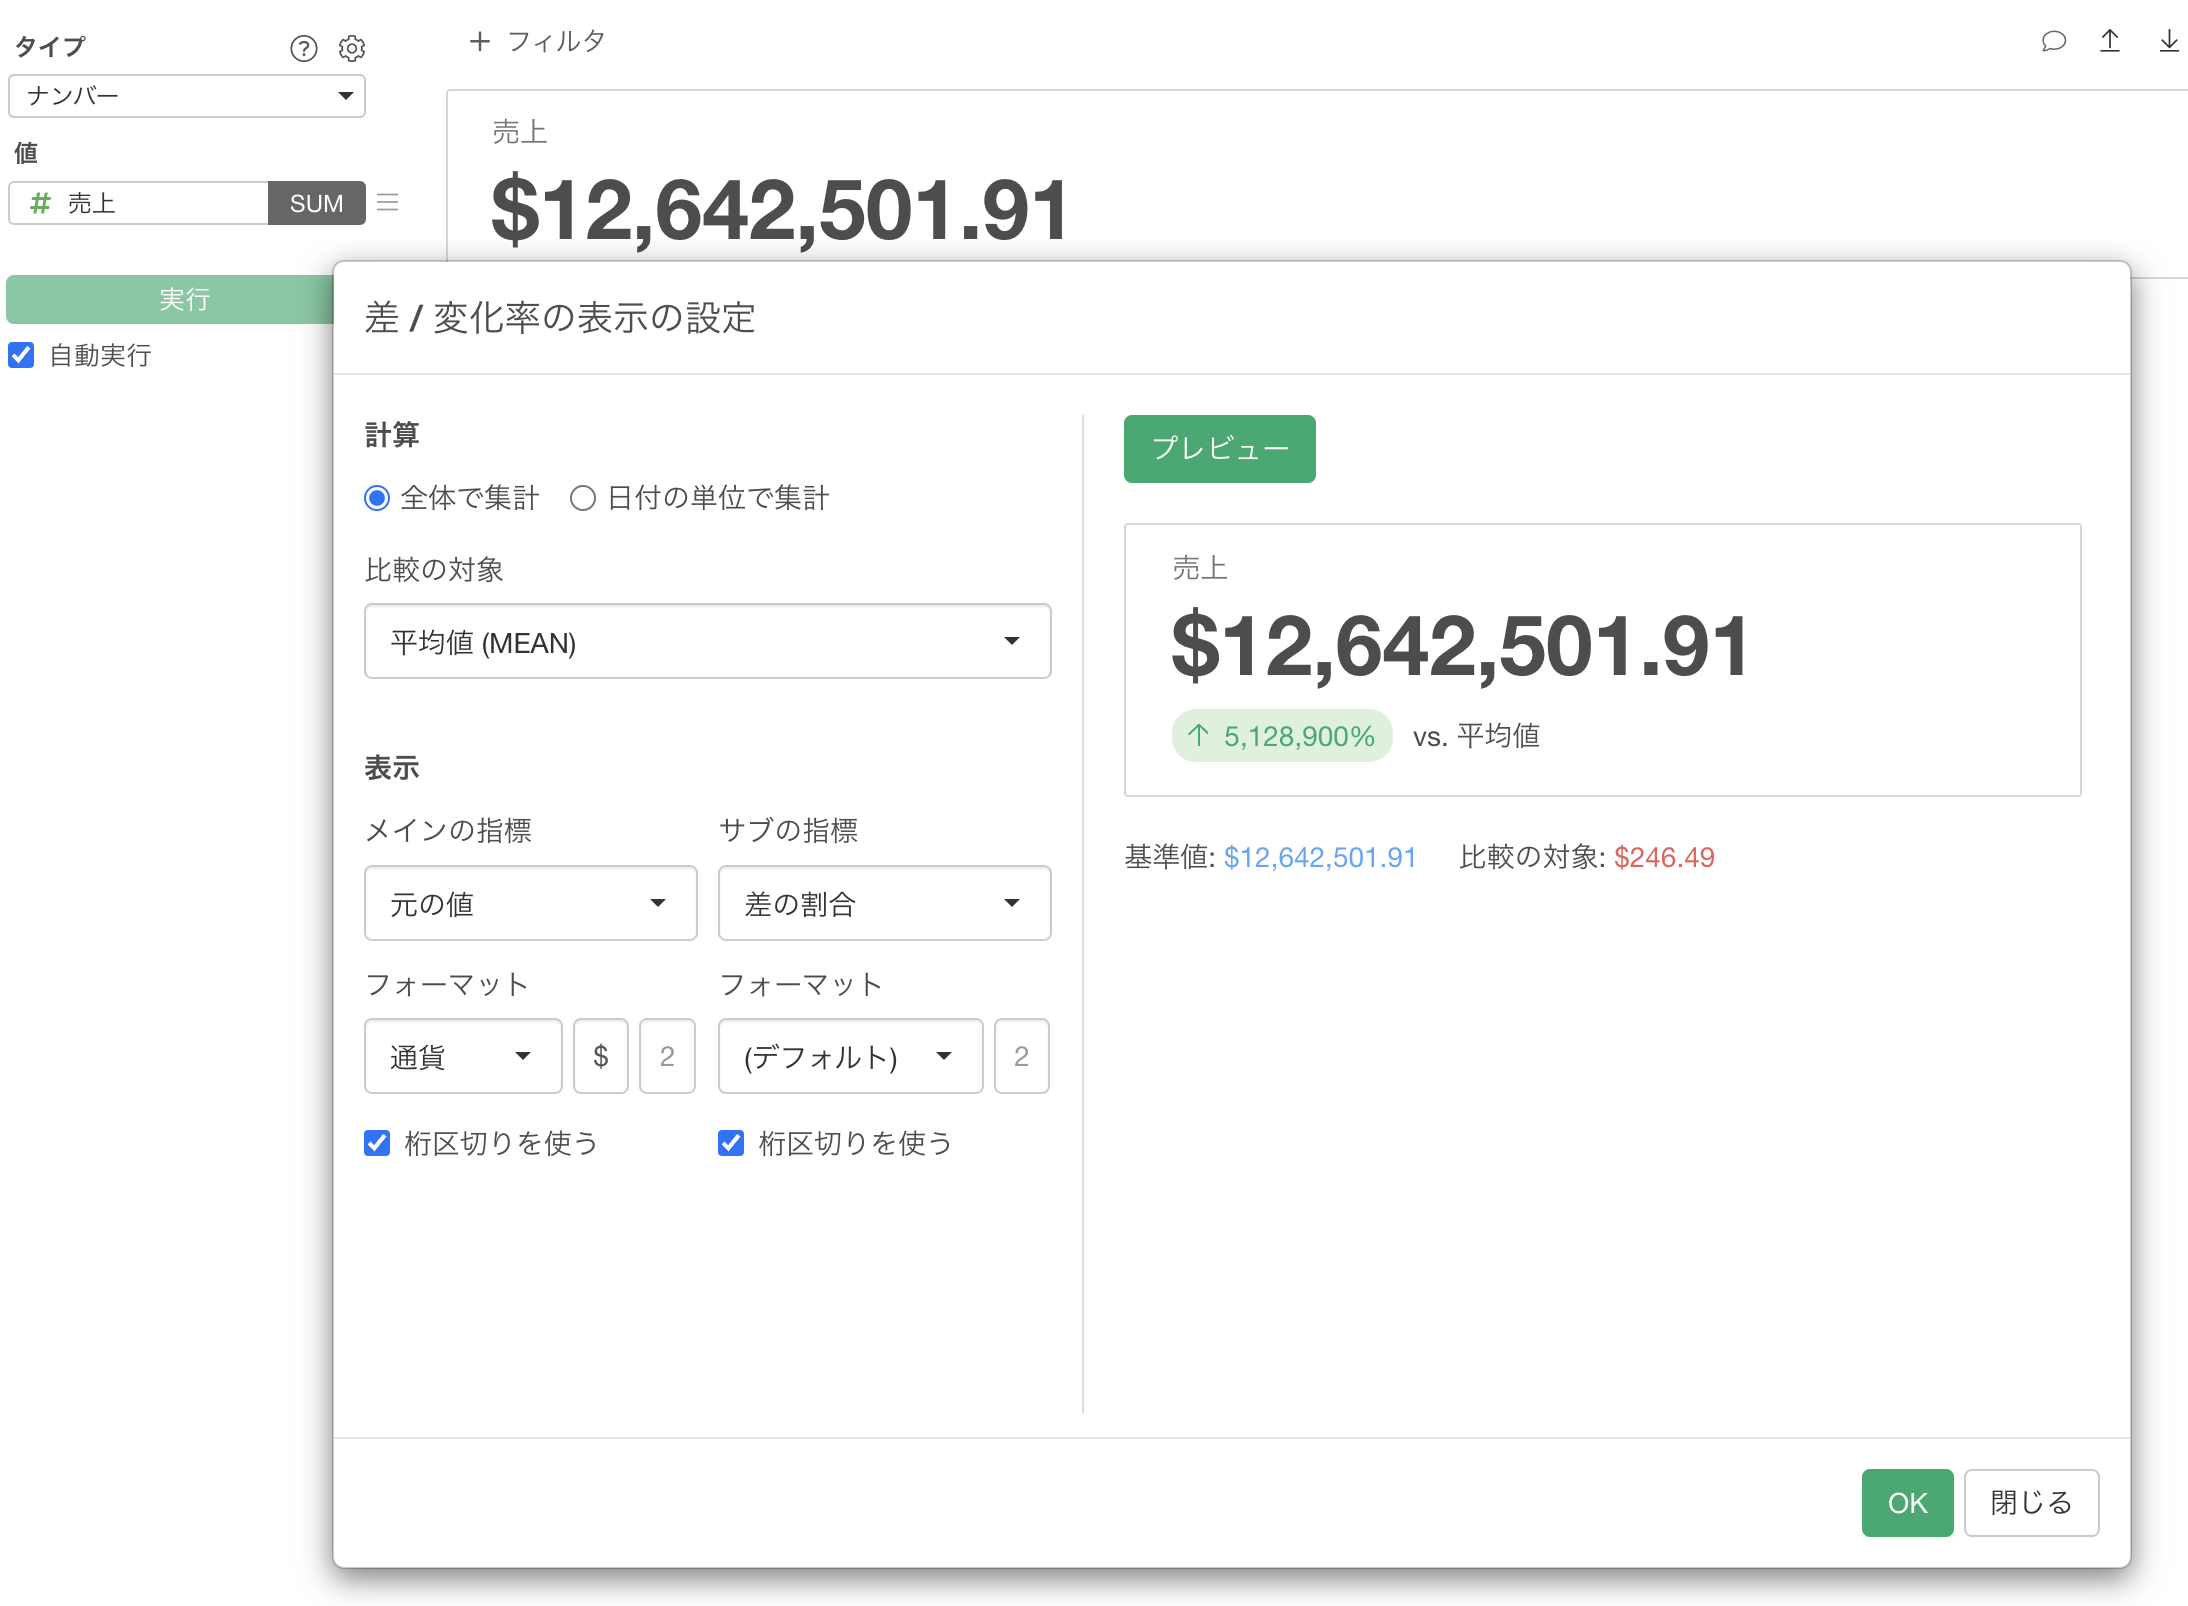This screenshot has height=1606, width=2188.
Task: Open the 売上 value column menu icon
Action: [x=388, y=203]
